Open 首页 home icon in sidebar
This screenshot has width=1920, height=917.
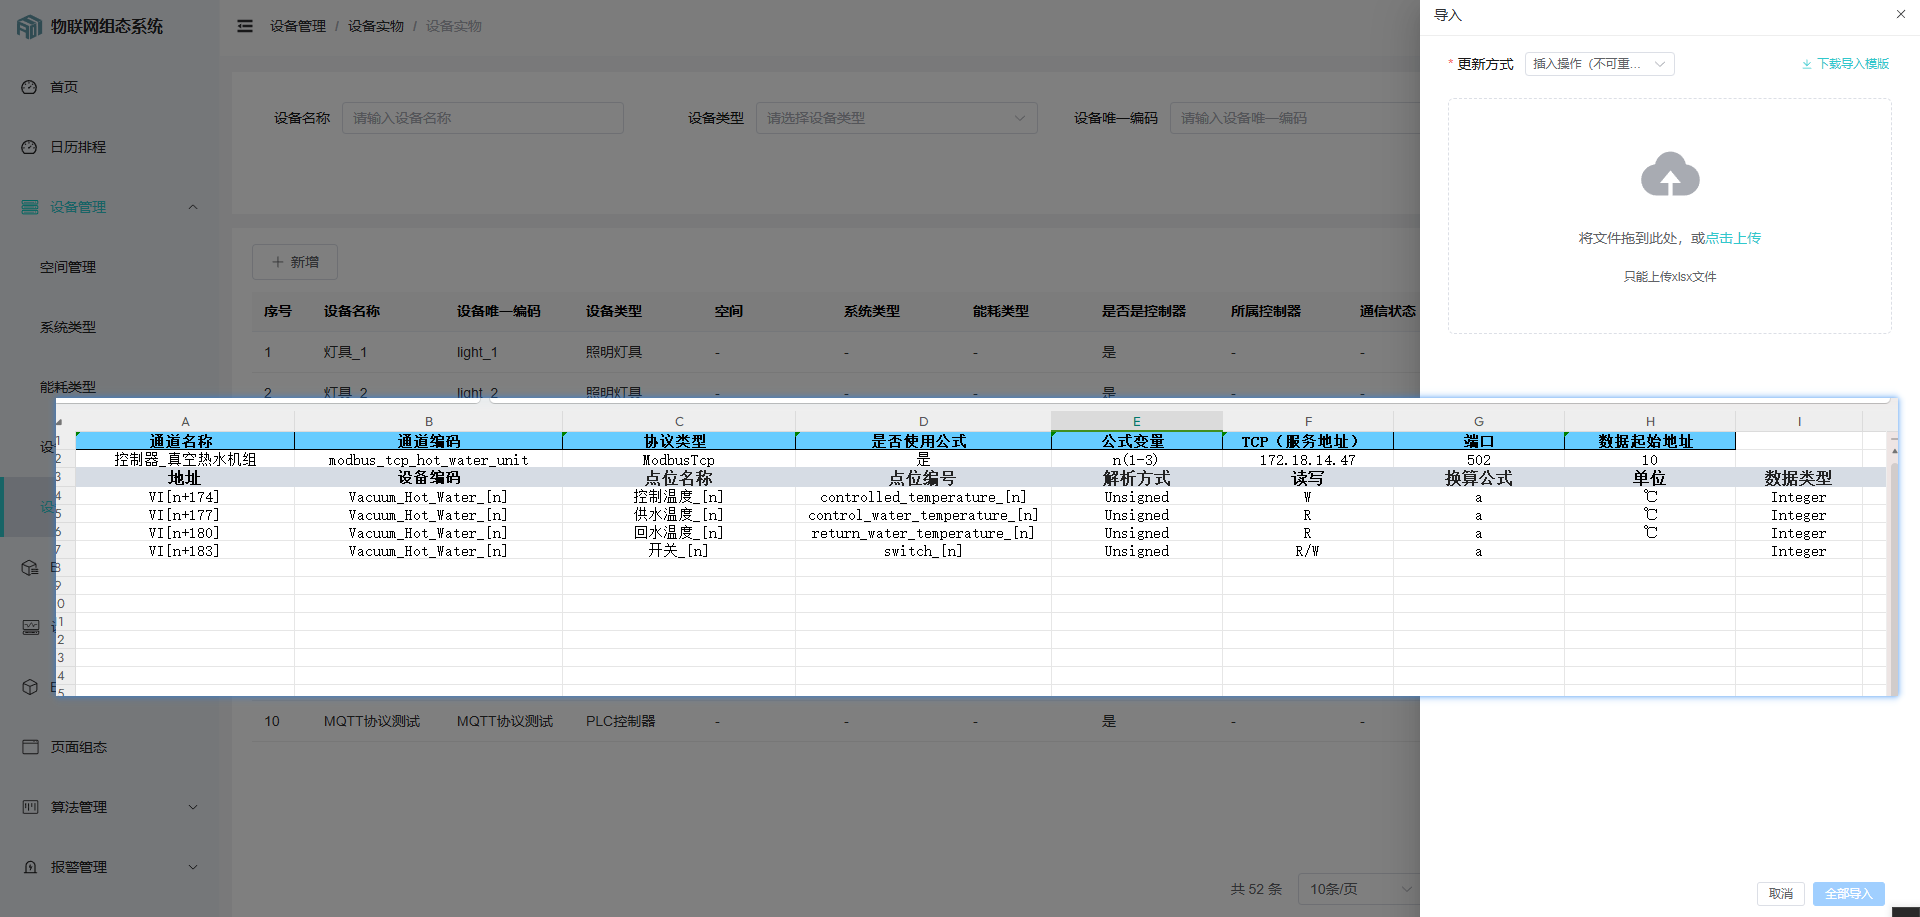(29, 87)
